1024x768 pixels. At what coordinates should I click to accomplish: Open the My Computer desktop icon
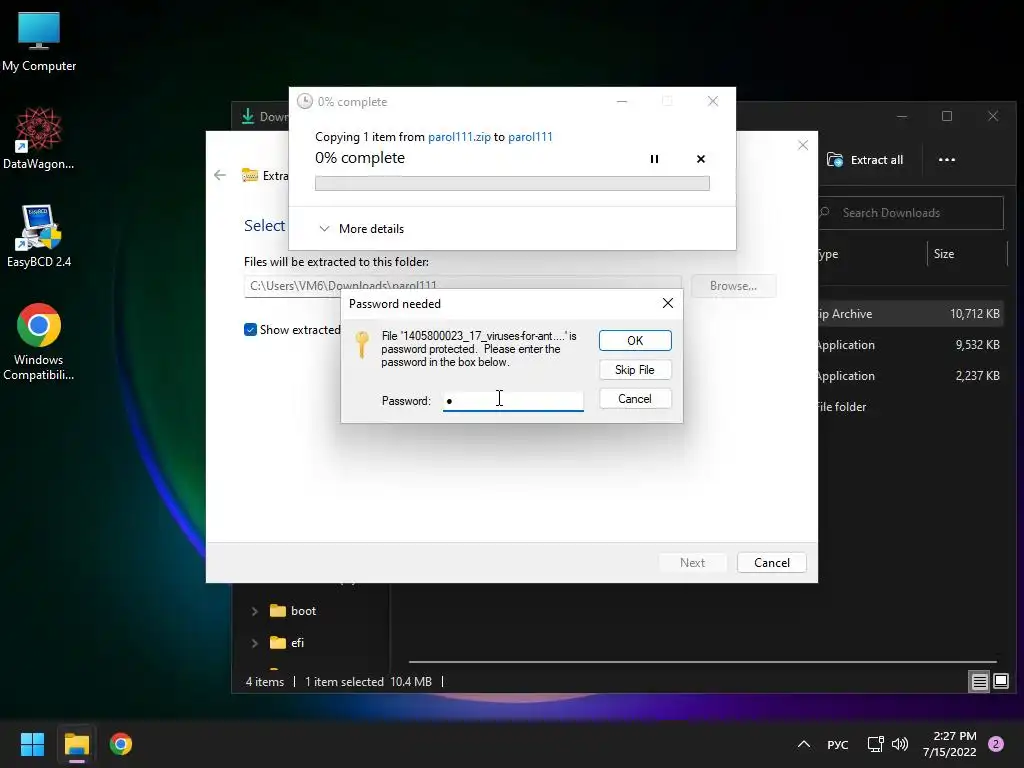pos(39,42)
